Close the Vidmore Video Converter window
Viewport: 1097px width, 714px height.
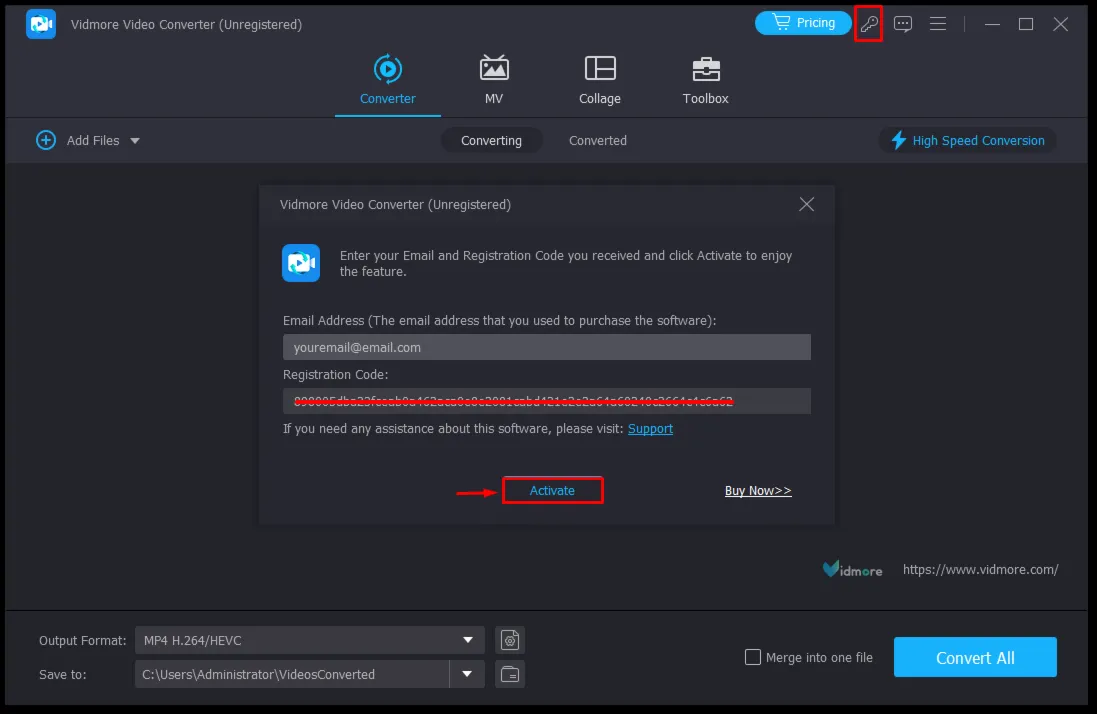coord(1061,24)
